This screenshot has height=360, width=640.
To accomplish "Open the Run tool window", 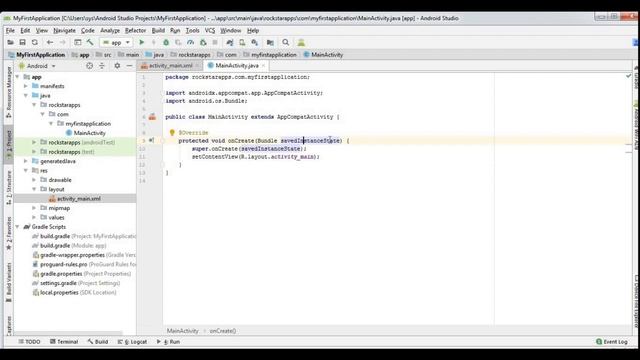I will click(x=168, y=342).
